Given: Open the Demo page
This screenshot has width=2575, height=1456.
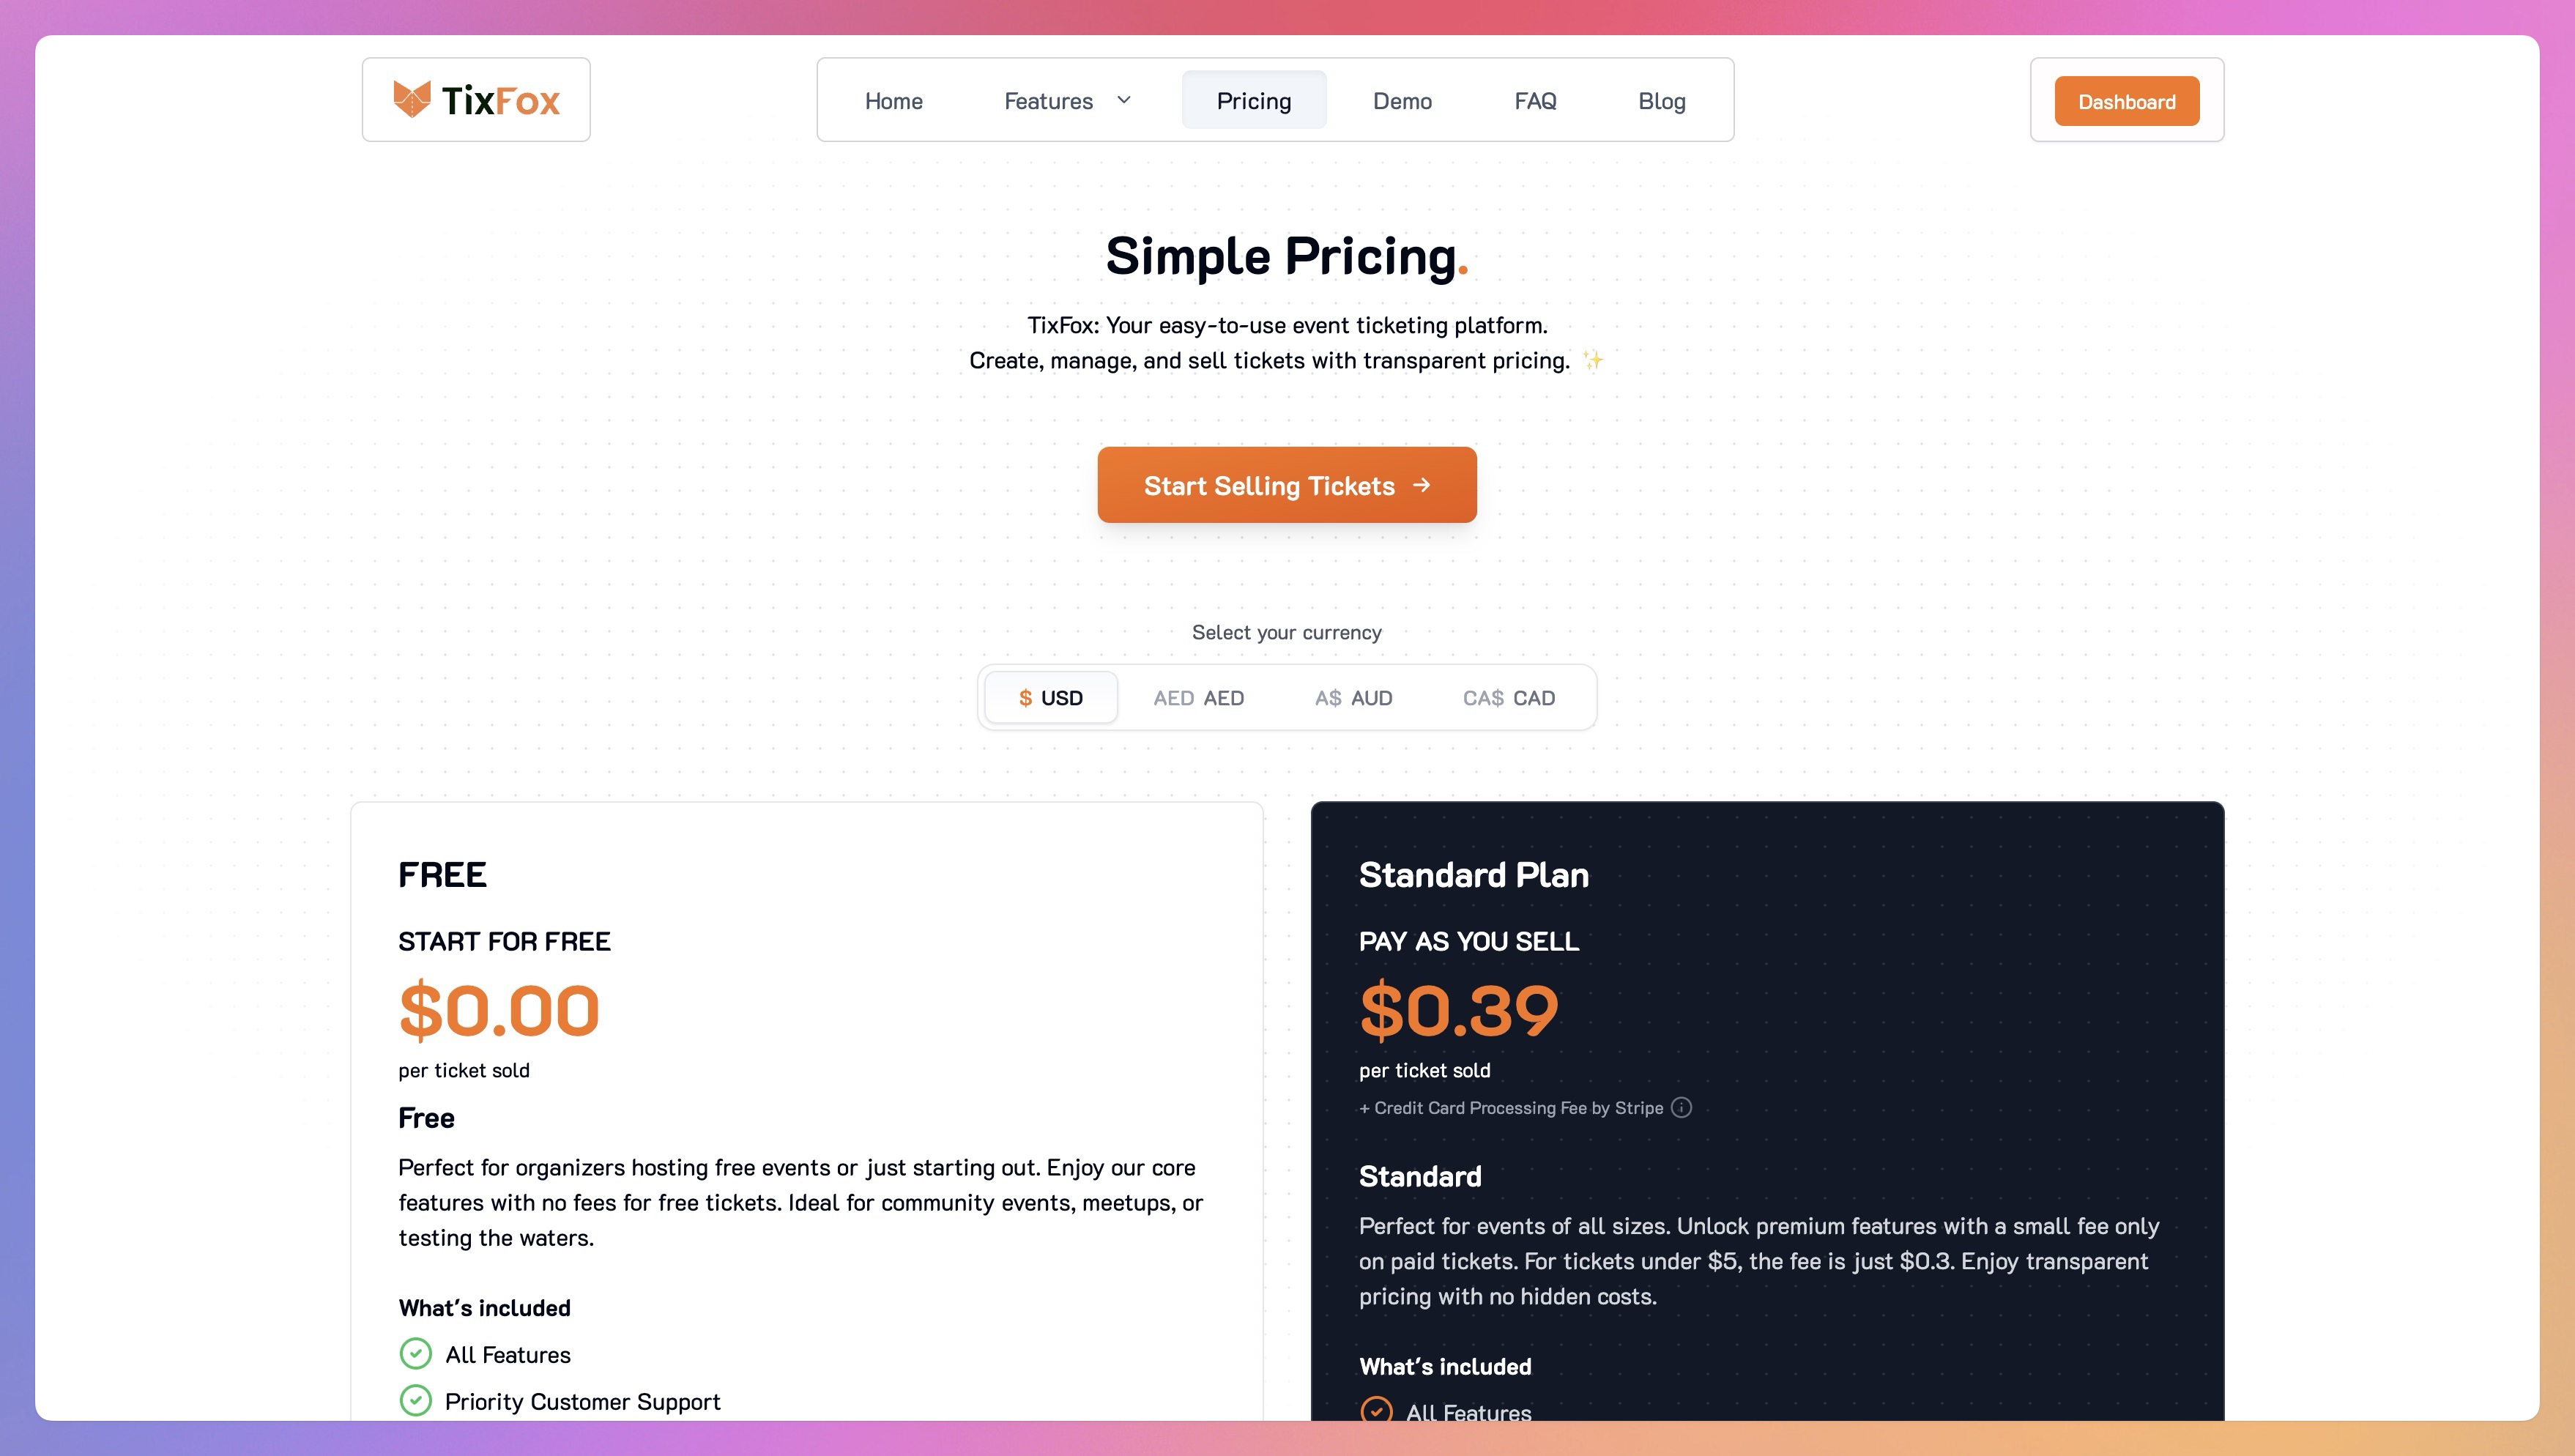Looking at the screenshot, I should 1402,101.
